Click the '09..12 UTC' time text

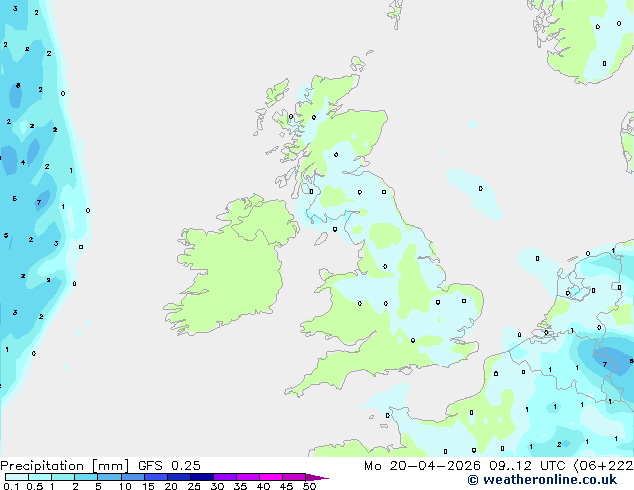(527, 466)
